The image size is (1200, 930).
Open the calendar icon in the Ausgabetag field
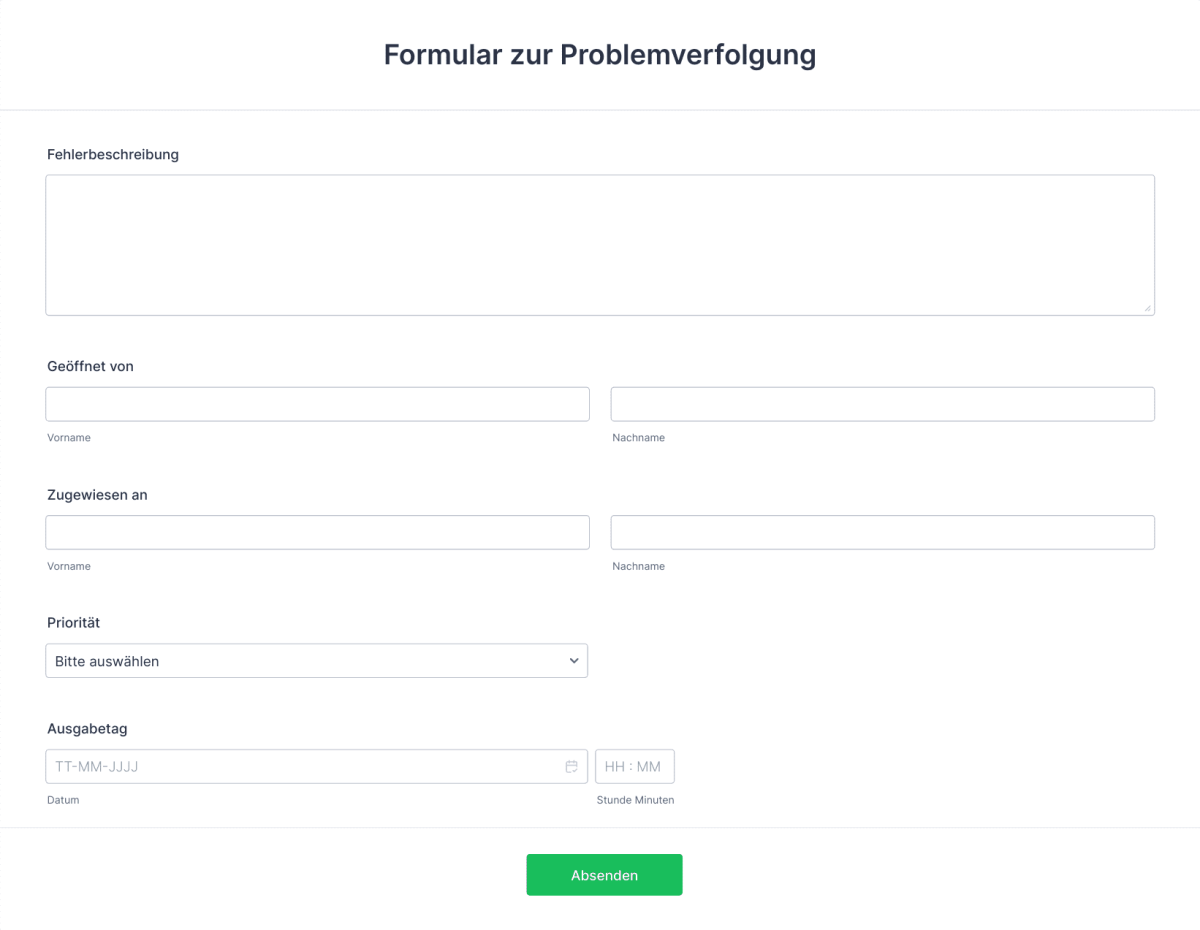click(571, 766)
